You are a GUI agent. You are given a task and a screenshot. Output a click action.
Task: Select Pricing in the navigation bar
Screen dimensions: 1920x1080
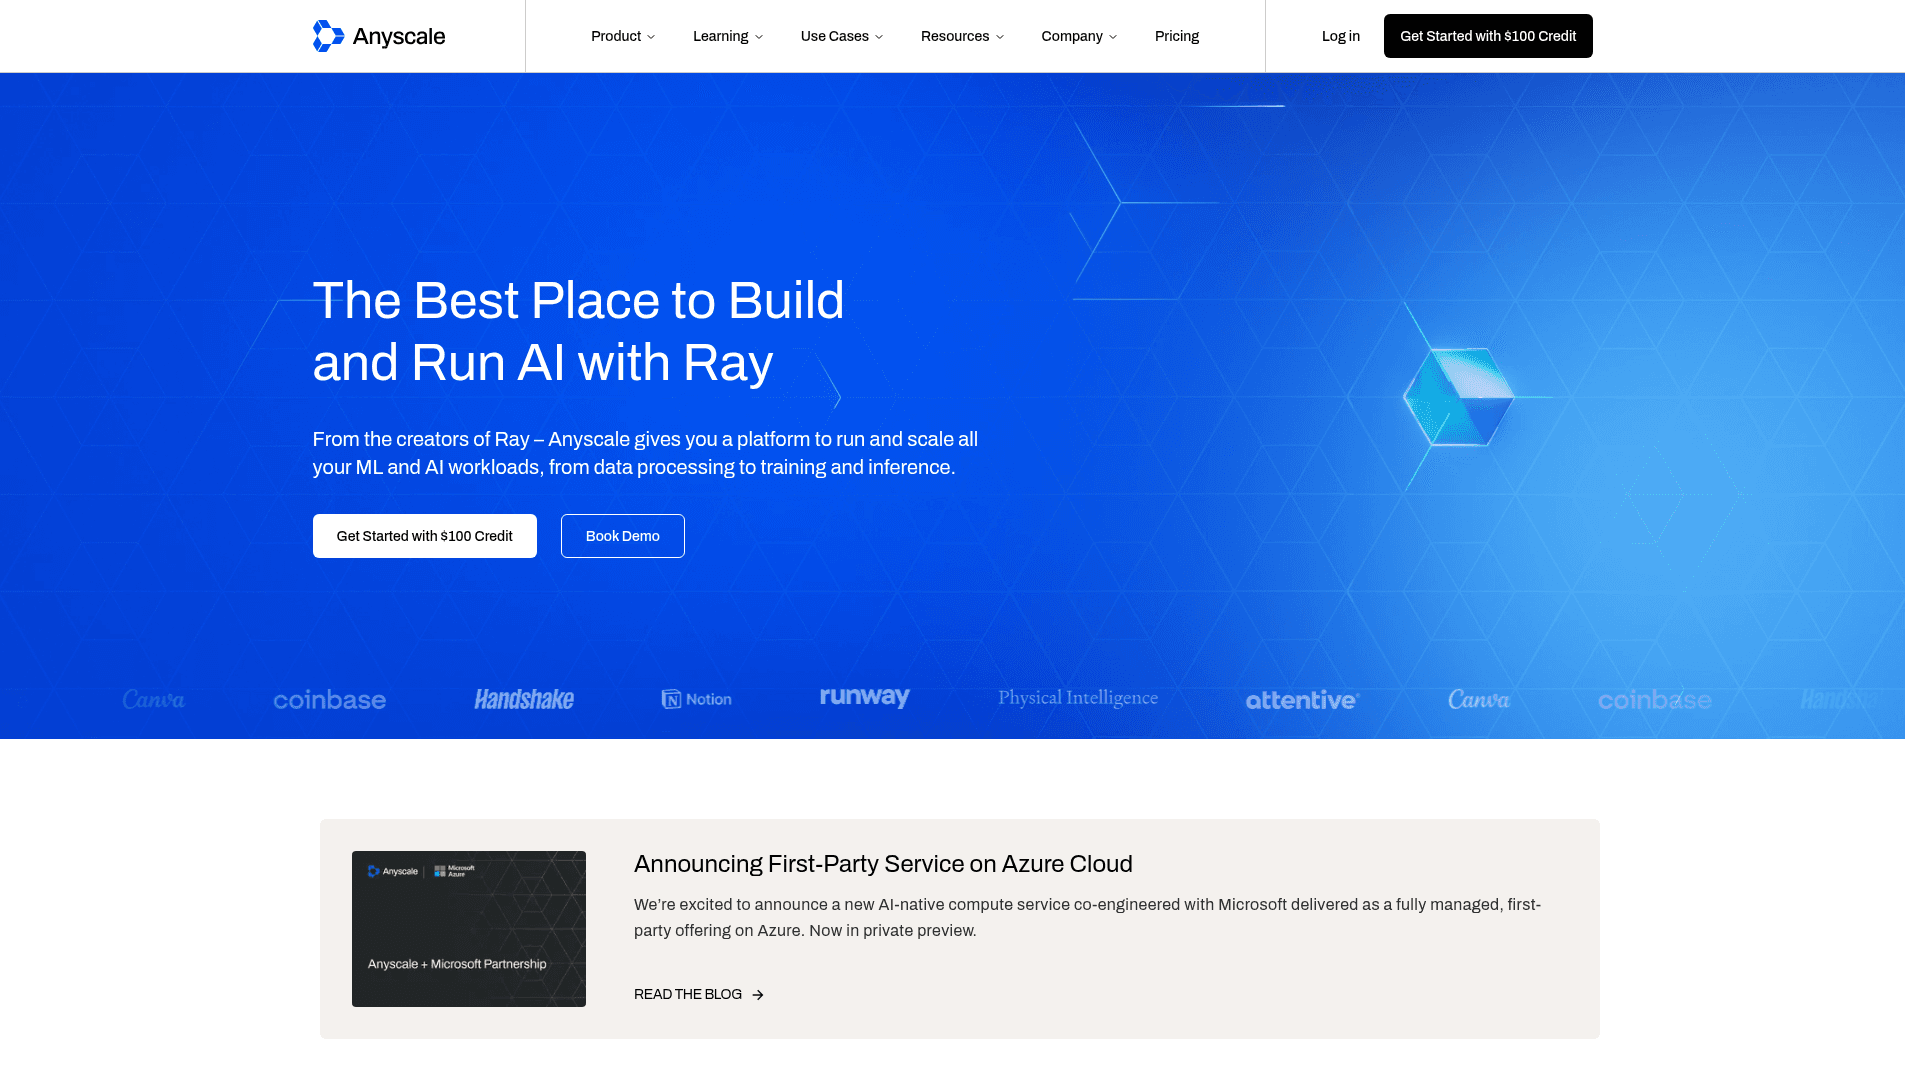pyautogui.click(x=1177, y=36)
